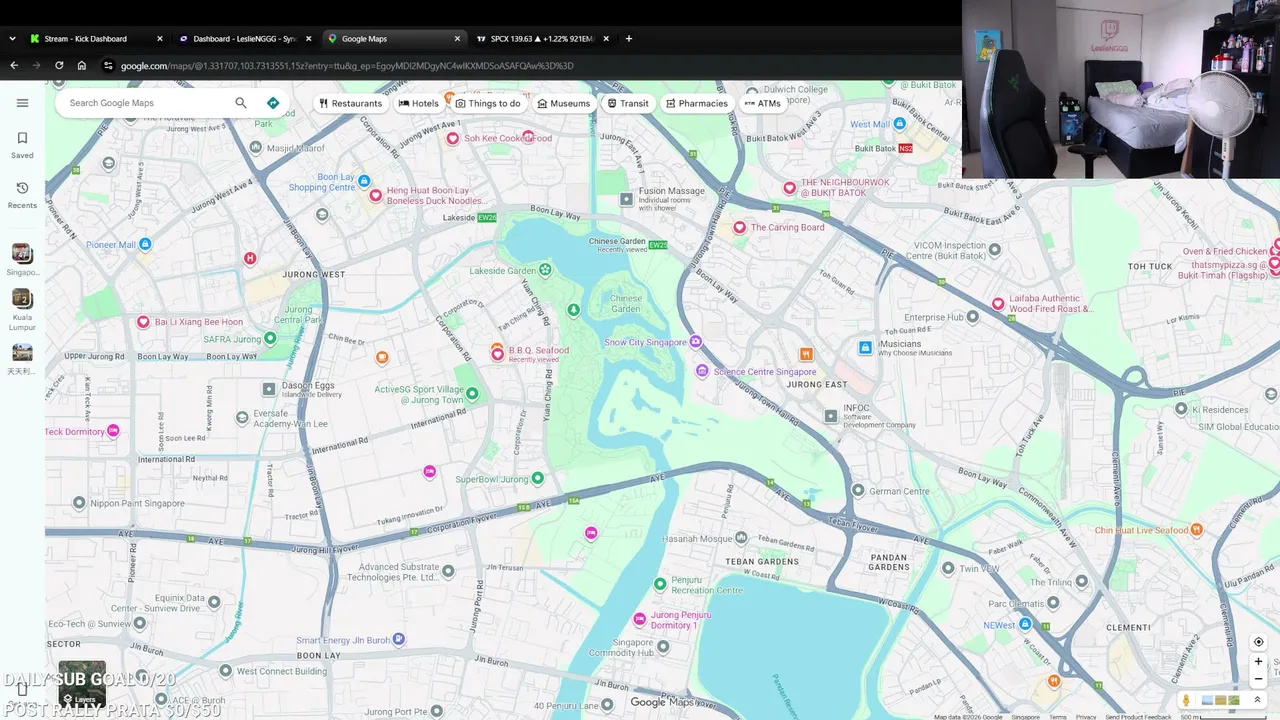Viewport: 1280px width, 720px height.
Task: Select the Snow City Singapore marker
Action: tap(696, 342)
